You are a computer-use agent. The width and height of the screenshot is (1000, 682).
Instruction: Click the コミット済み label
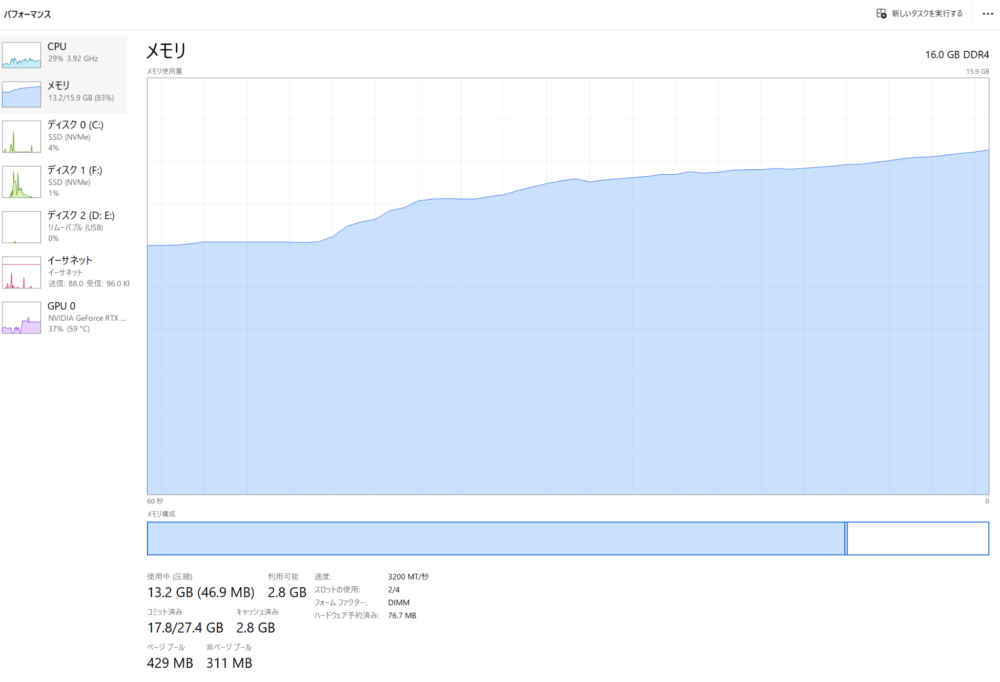165,612
